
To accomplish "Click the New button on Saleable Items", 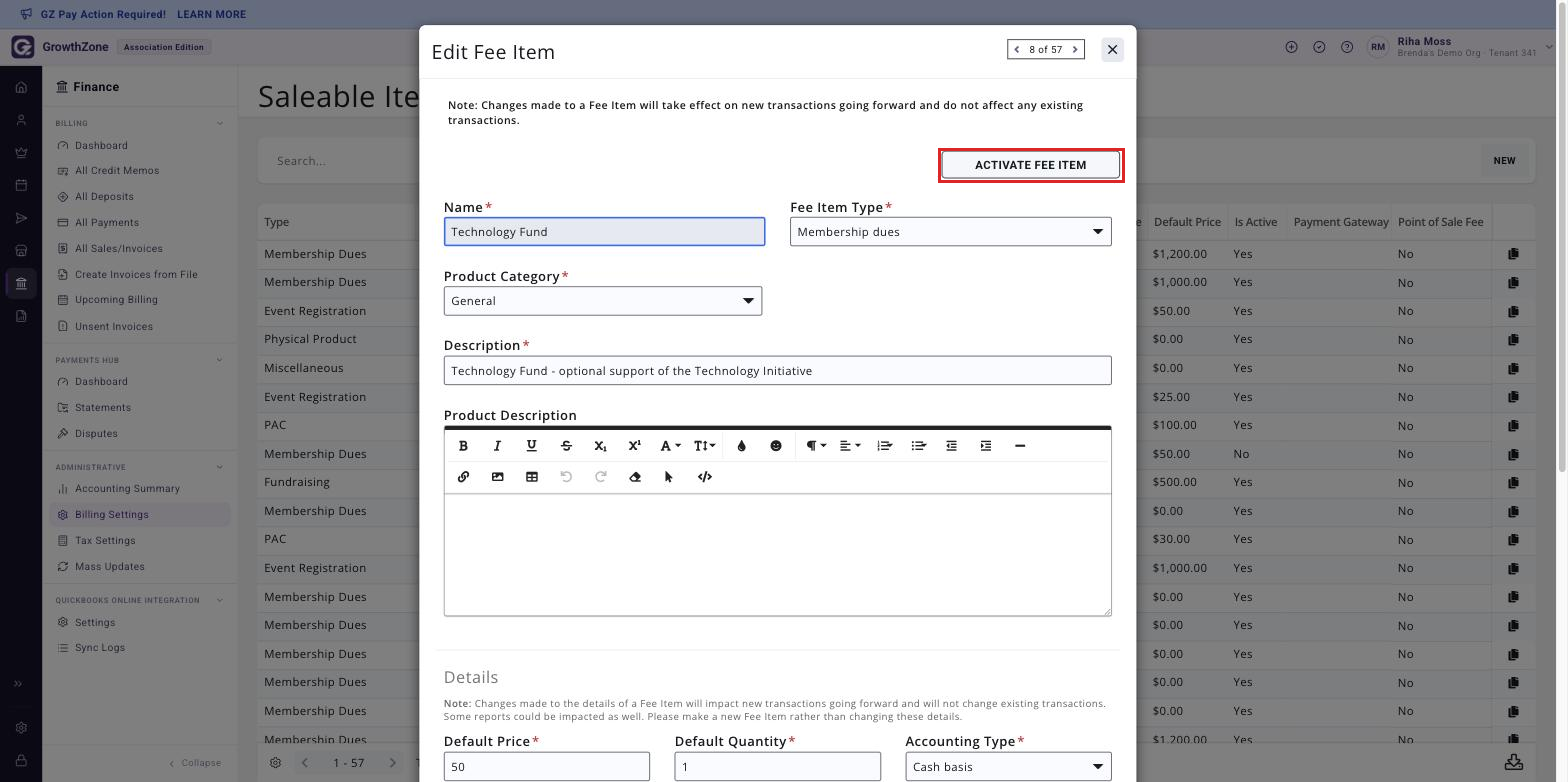I will pos(1504,161).
